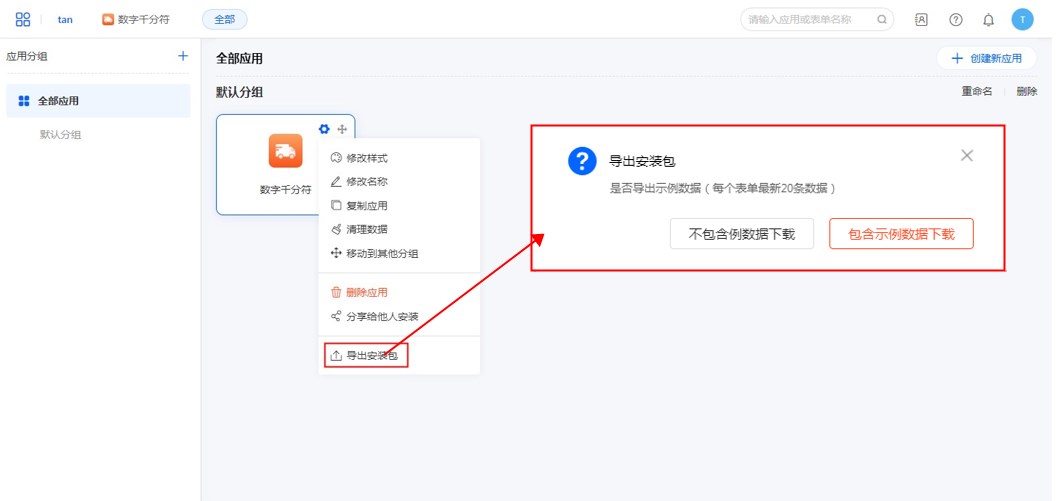Click 包含示例数据下载 button
The height and width of the screenshot is (501, 1059).
pos(901,234)
